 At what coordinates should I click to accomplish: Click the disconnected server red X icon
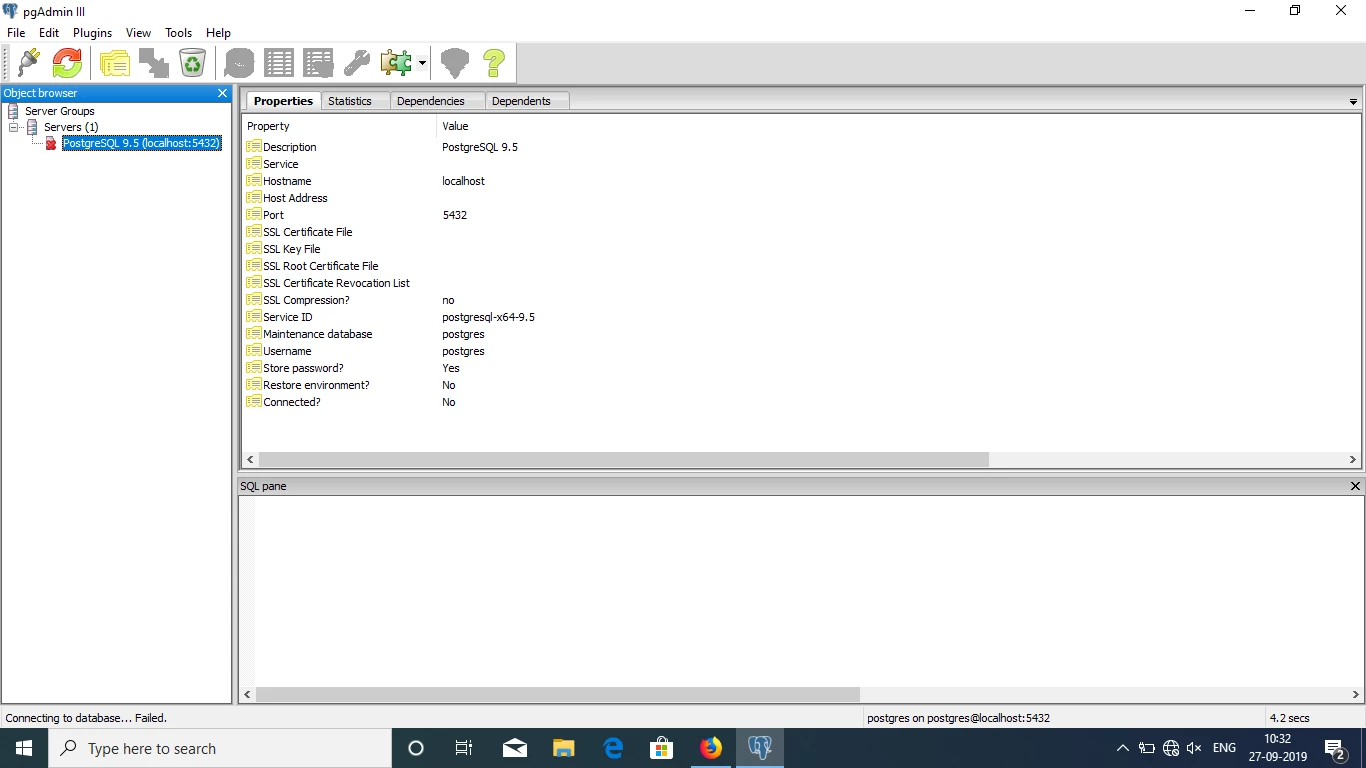tap(51, 143)
